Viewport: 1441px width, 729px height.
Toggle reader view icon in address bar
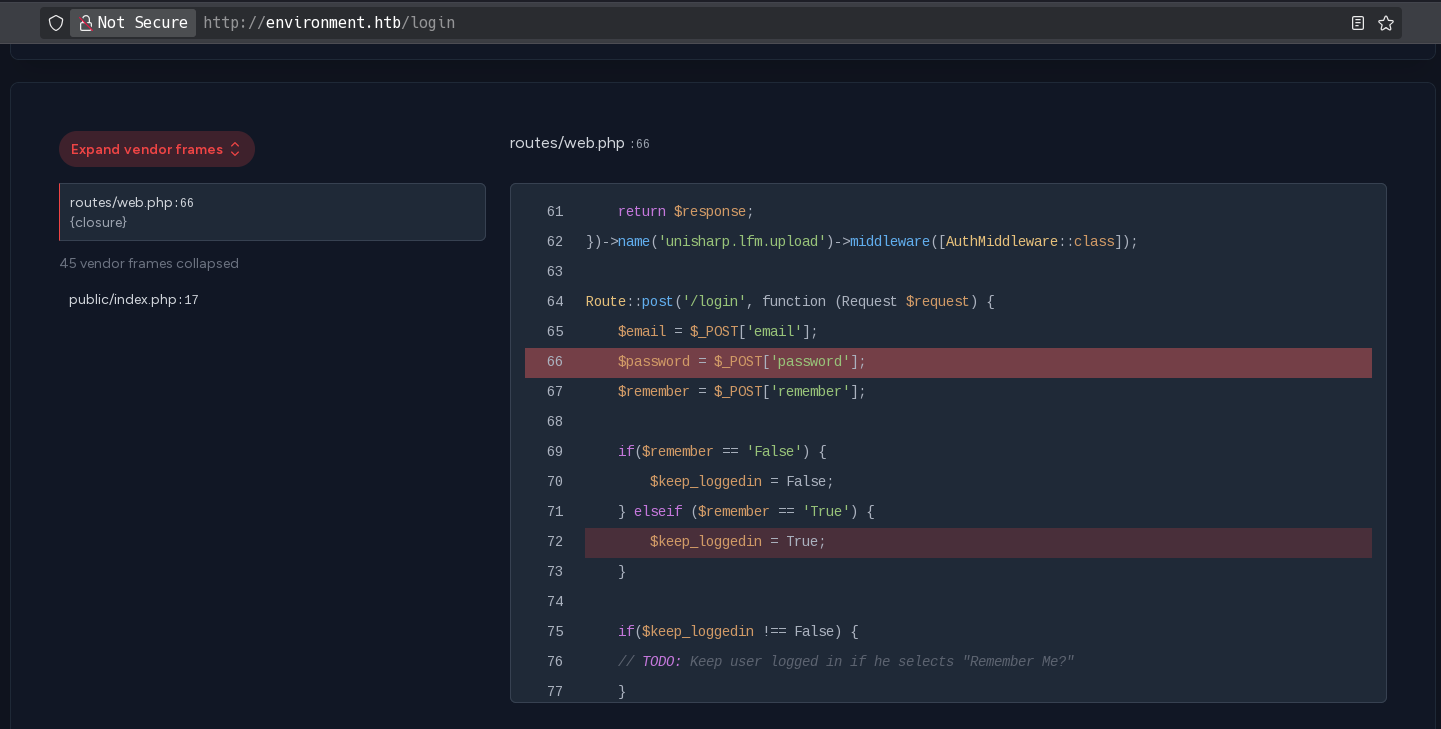1358,23
